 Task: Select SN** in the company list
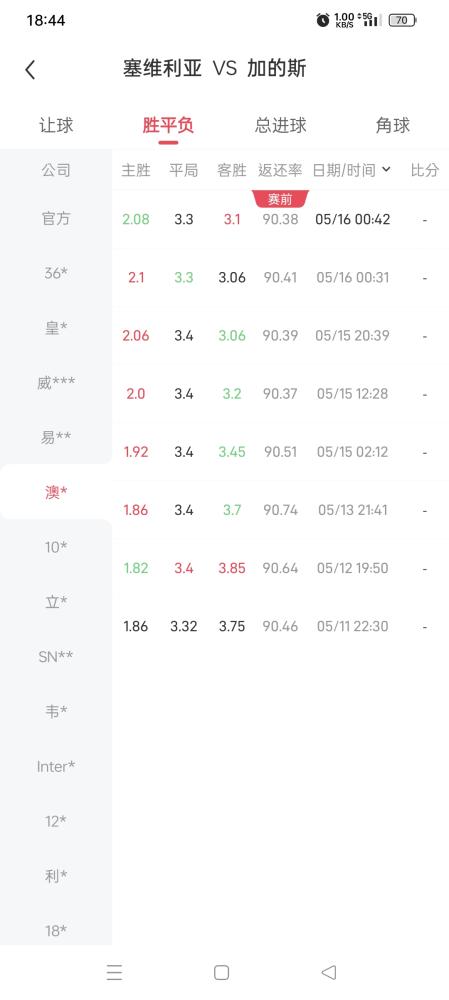pos(56,656)
